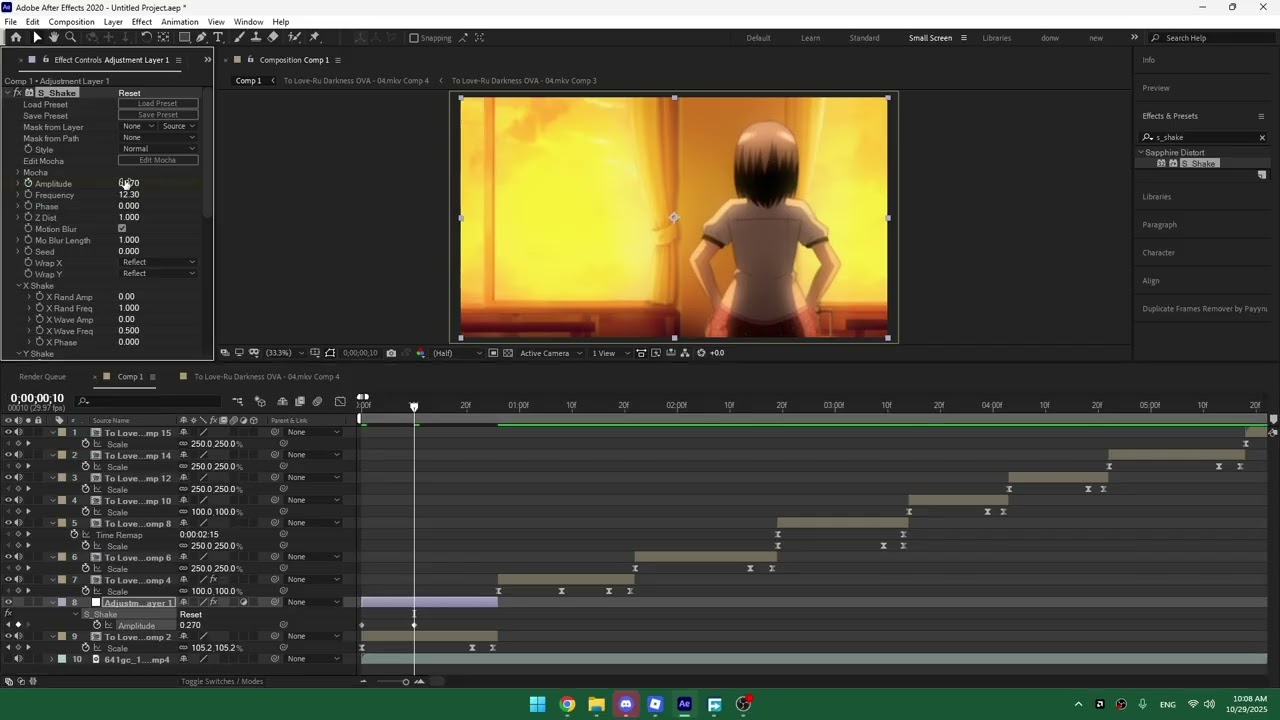Select the Horizontal Type tool
This screenshot has height=720, width=1280.
click(218, 37)
